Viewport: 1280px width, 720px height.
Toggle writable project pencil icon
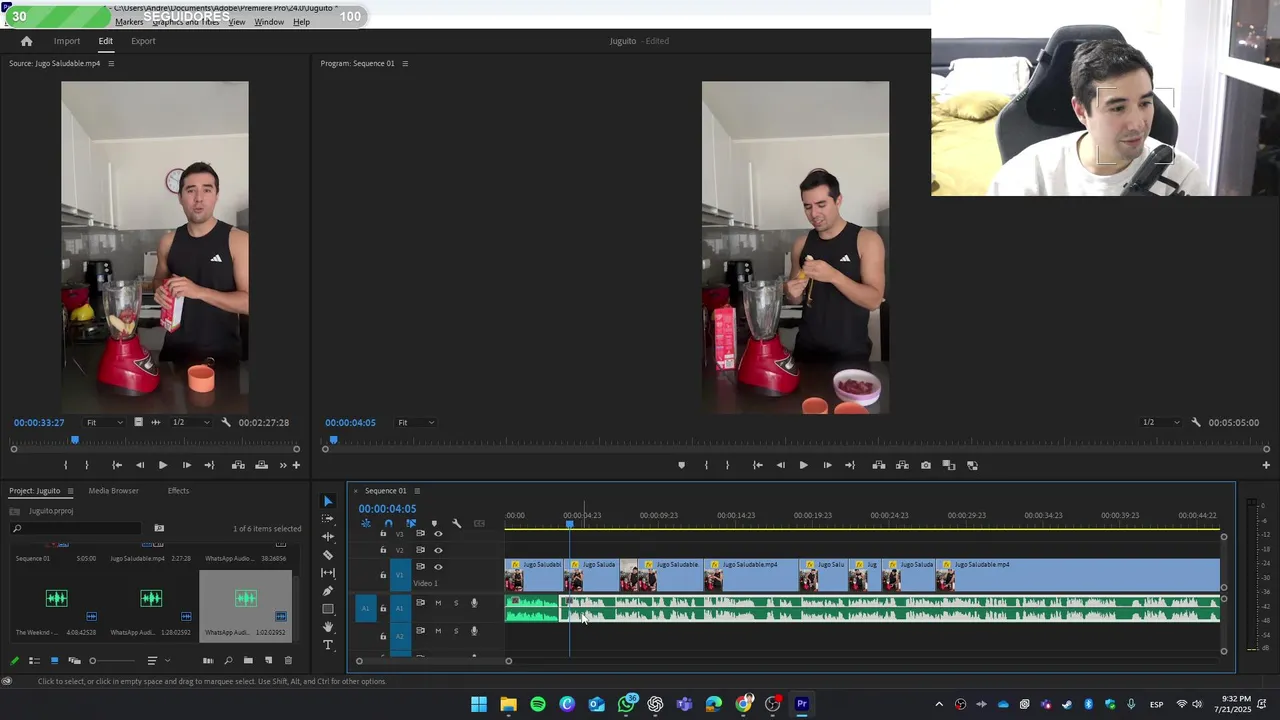point(14,660)
